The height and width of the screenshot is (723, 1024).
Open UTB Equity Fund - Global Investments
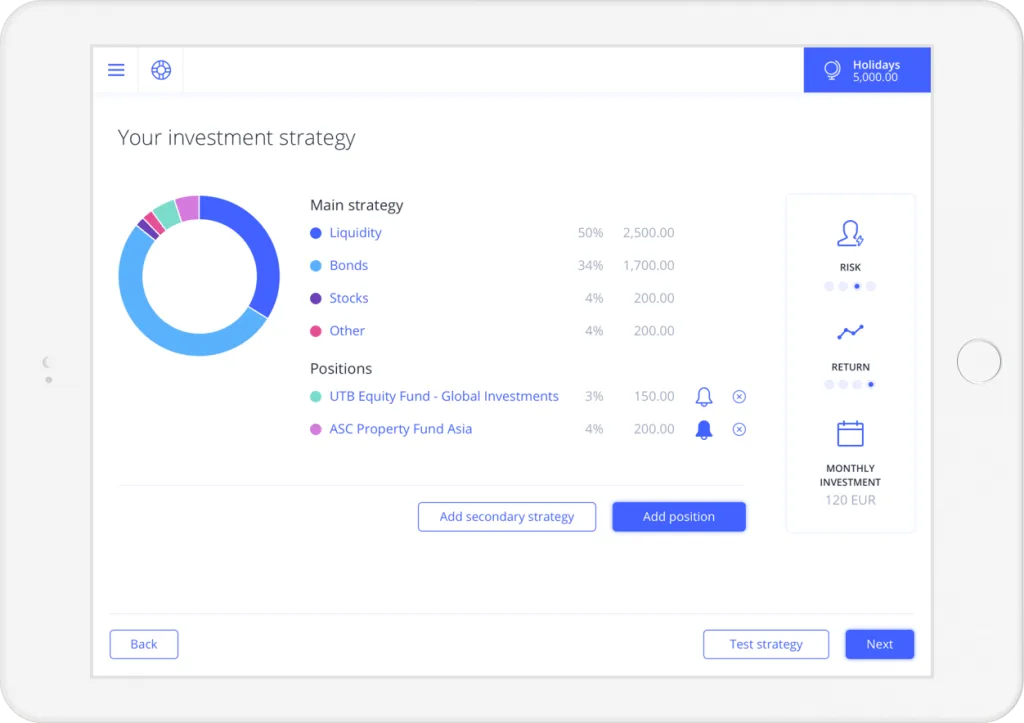(444, 396)
